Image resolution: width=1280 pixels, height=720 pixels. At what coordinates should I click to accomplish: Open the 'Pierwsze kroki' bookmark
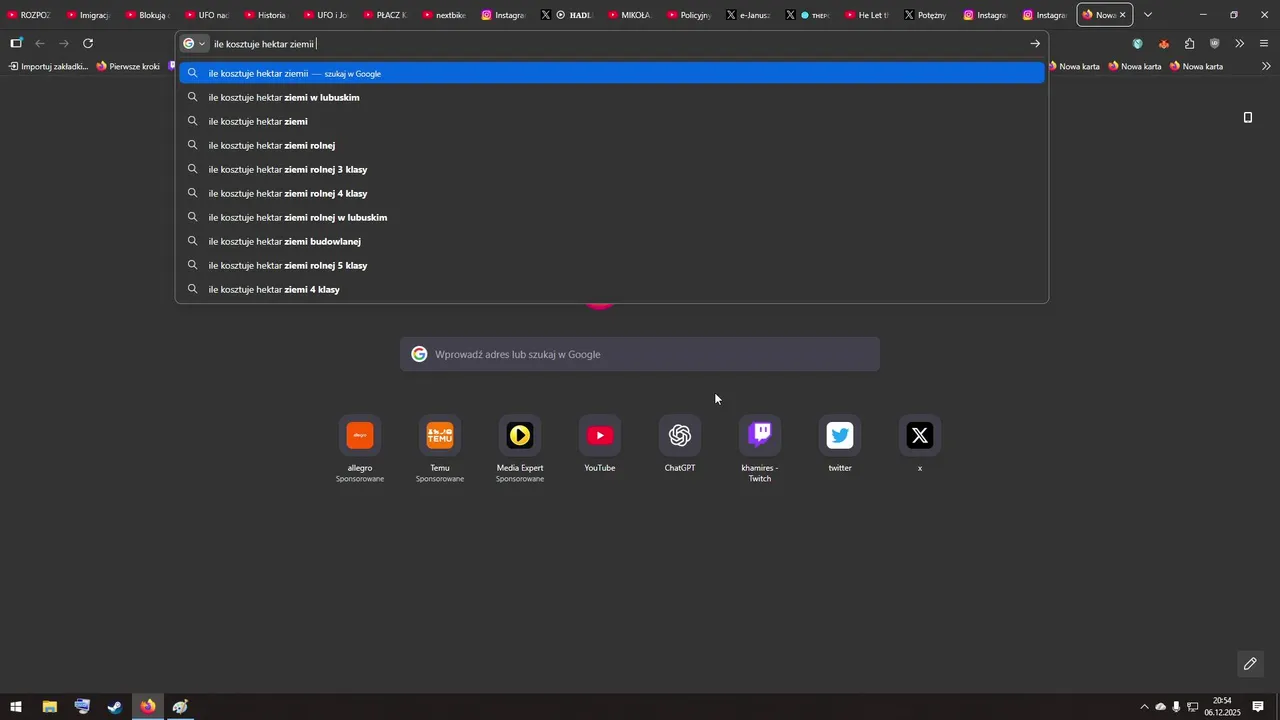pos(128,66)
